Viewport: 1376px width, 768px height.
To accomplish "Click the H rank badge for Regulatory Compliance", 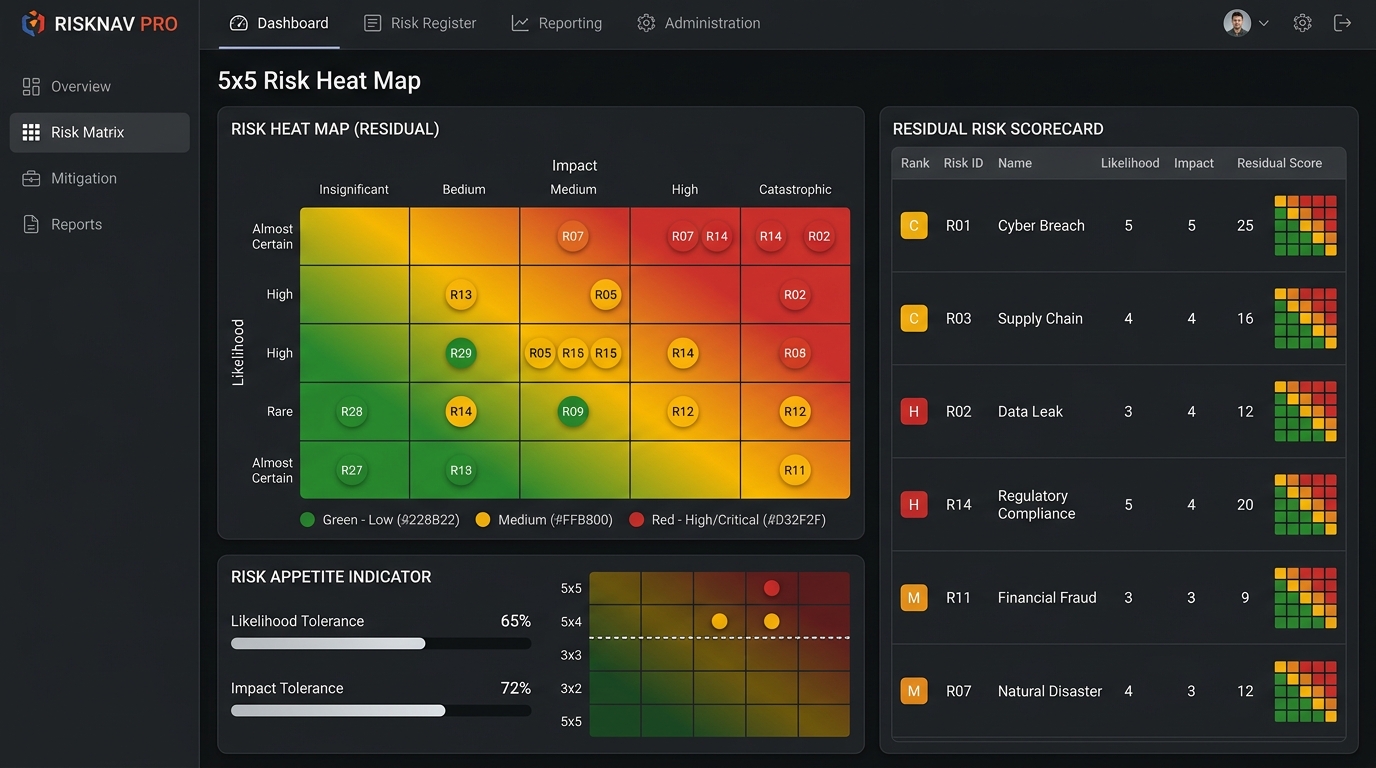I will (914, 505).
